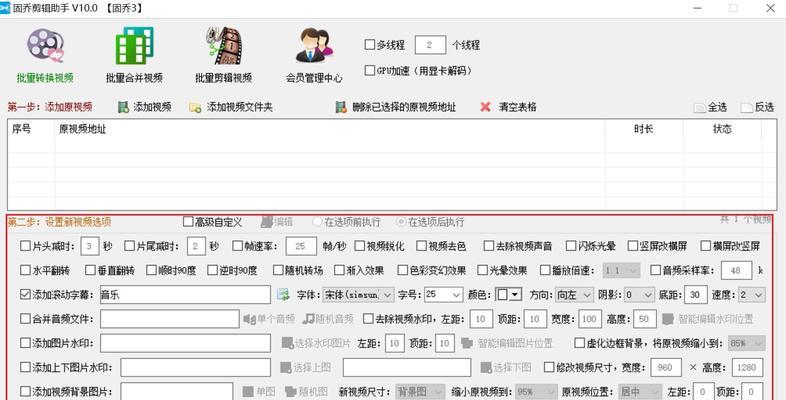Enable 多线程 checkbox
Image resolution: width=786 pixels, height=400 pixels.
point(369,45)
